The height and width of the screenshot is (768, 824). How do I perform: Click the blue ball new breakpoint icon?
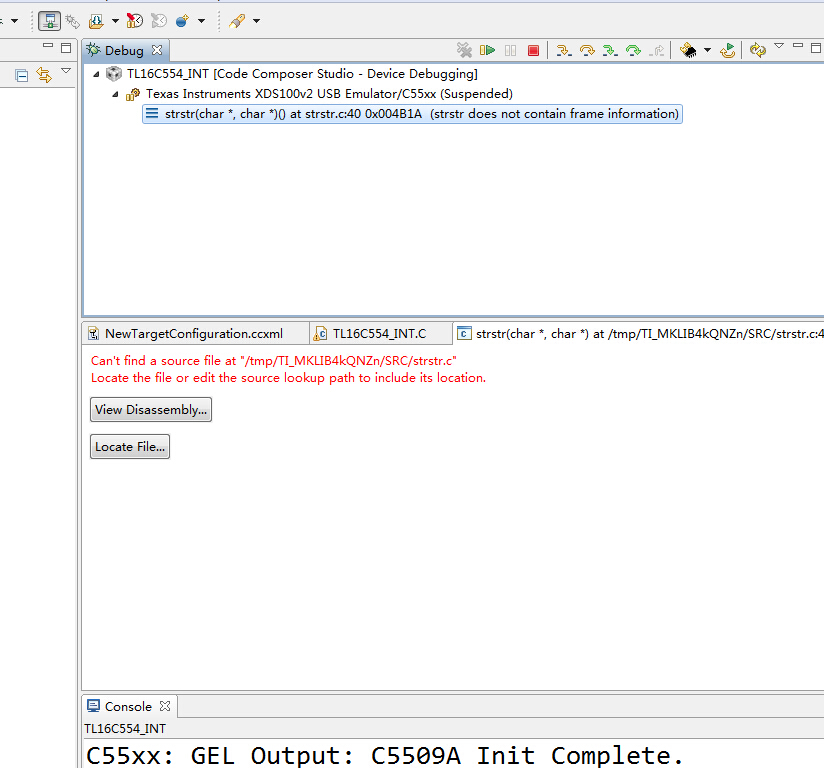[x=182, y=21]
